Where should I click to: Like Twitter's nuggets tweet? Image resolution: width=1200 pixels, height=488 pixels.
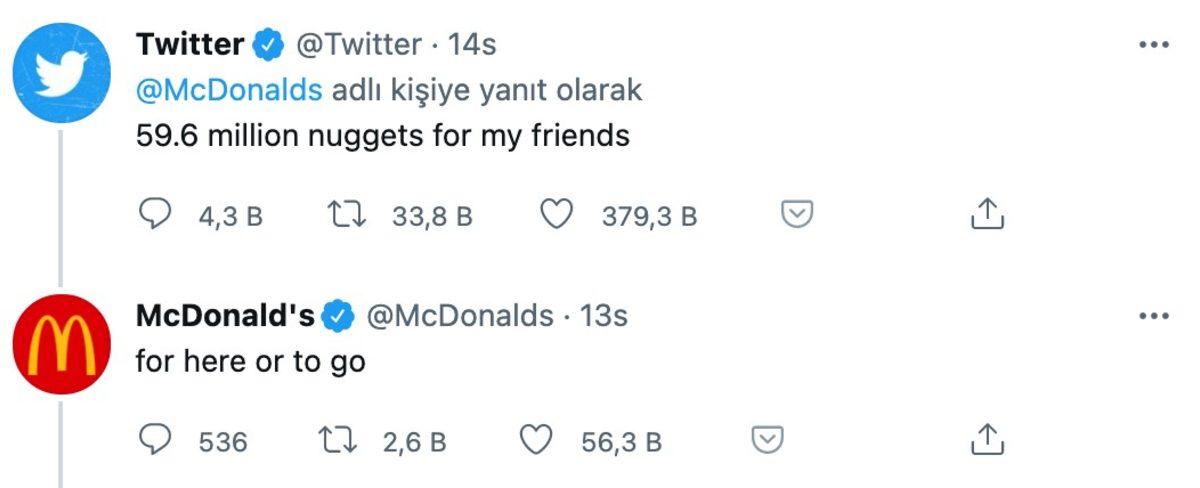(556, 215)
